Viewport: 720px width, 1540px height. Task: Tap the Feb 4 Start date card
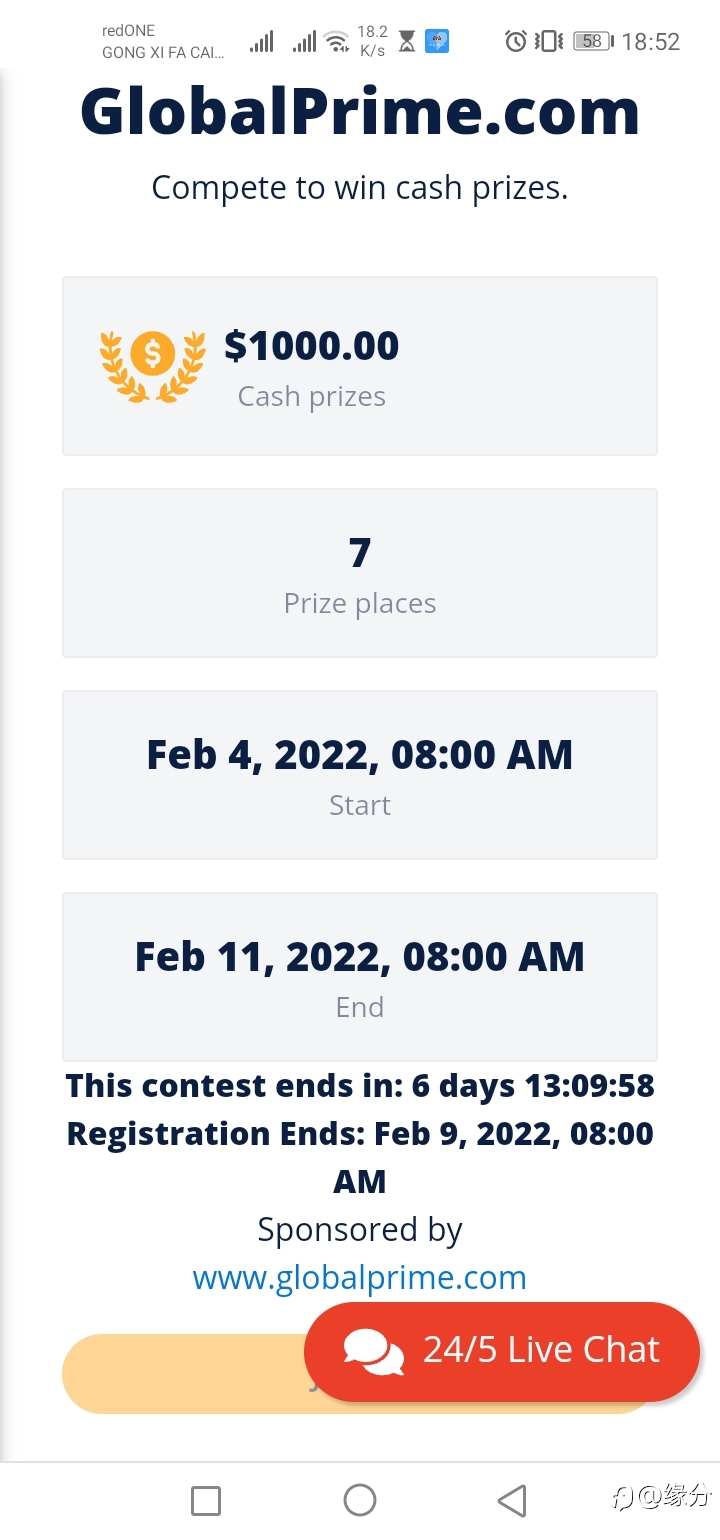360,775
